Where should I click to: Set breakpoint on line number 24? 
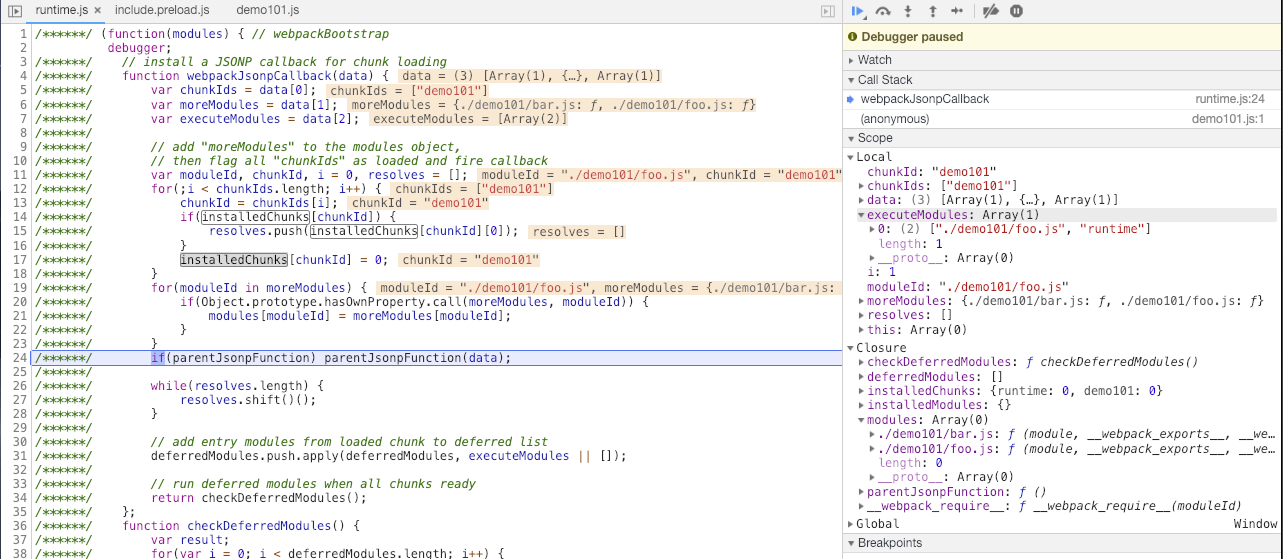click(x=19, y=357)
